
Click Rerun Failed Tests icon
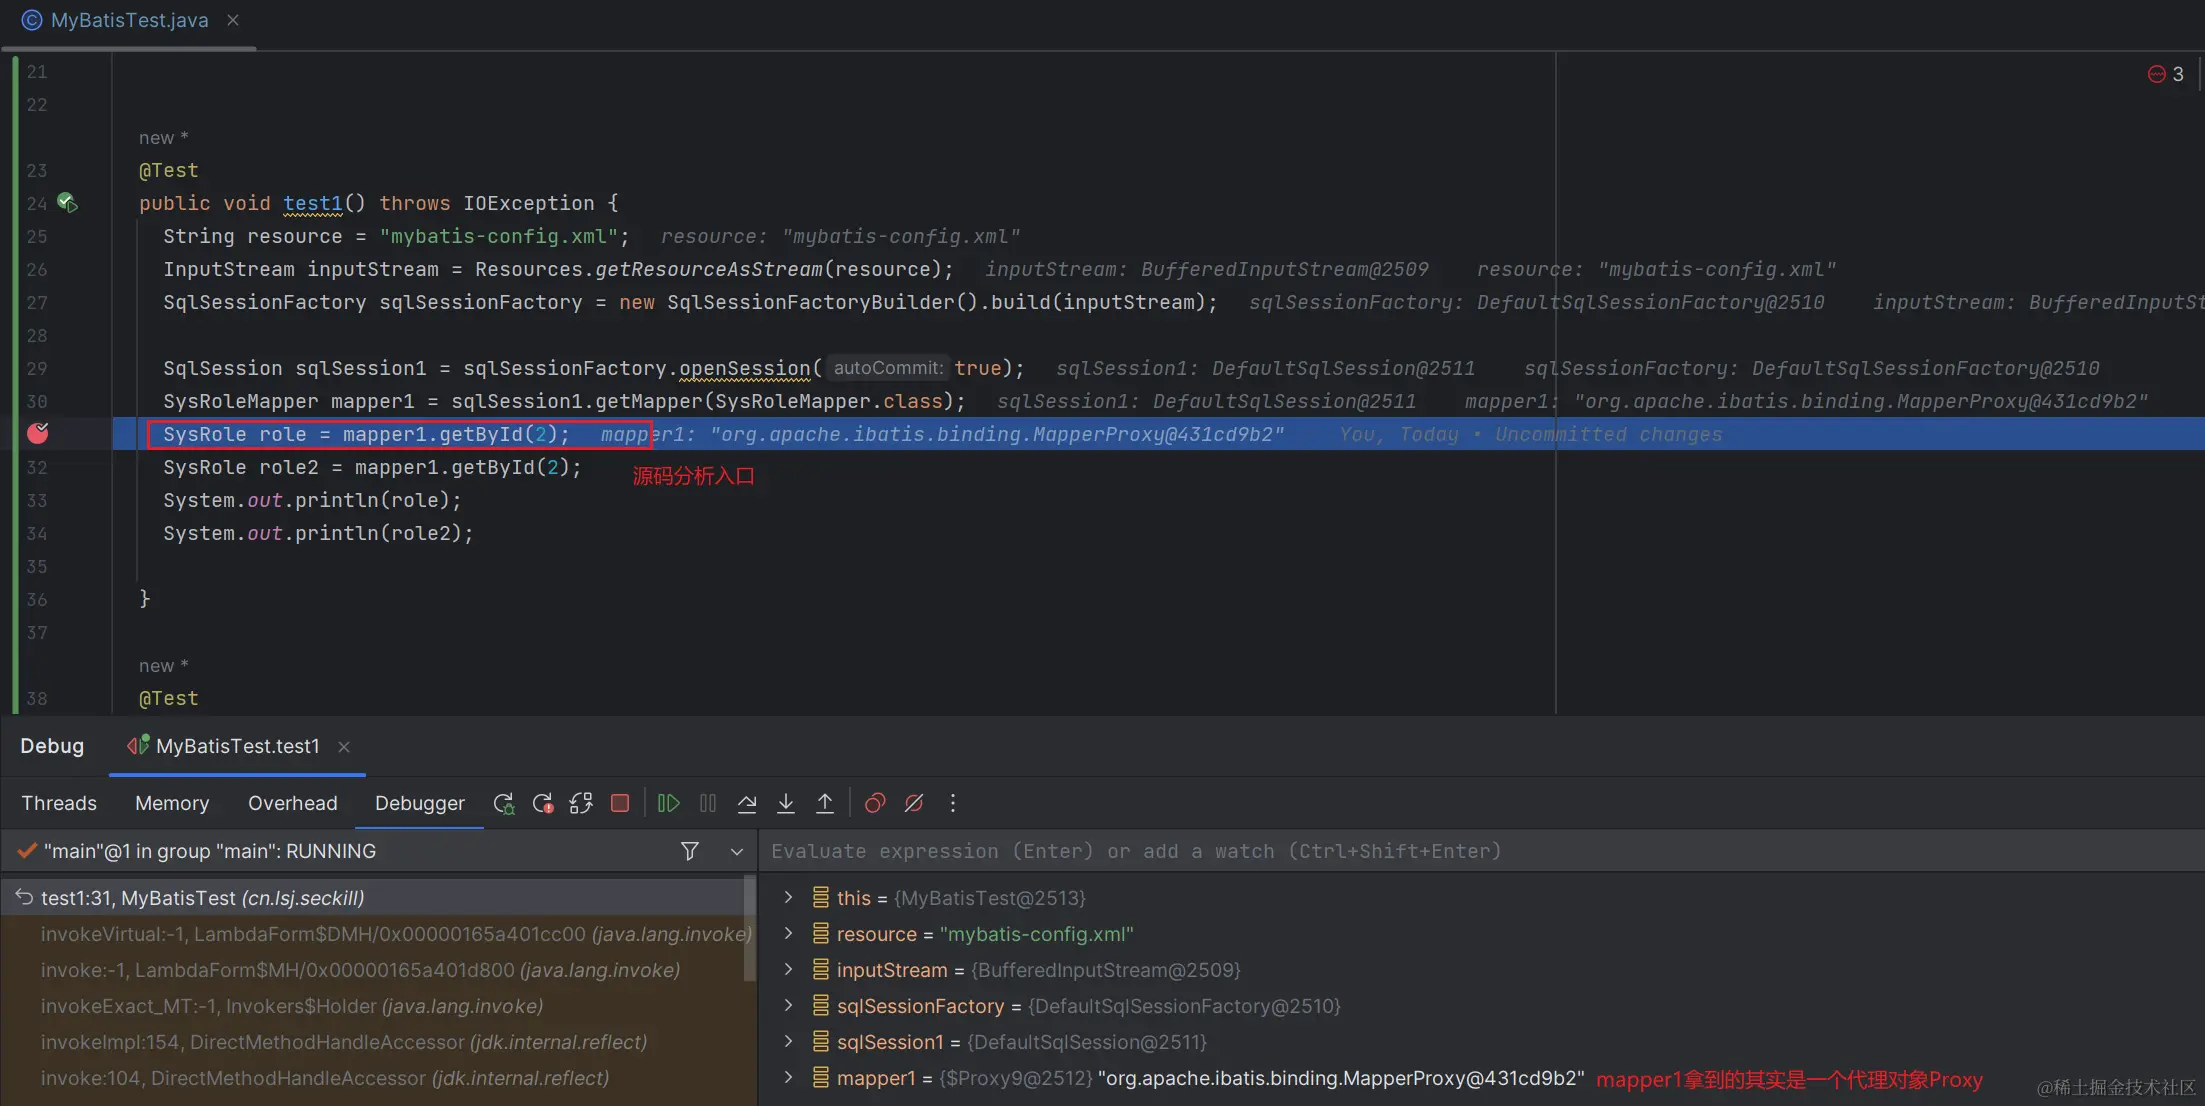pyautogui.click(x=543, y=803)
